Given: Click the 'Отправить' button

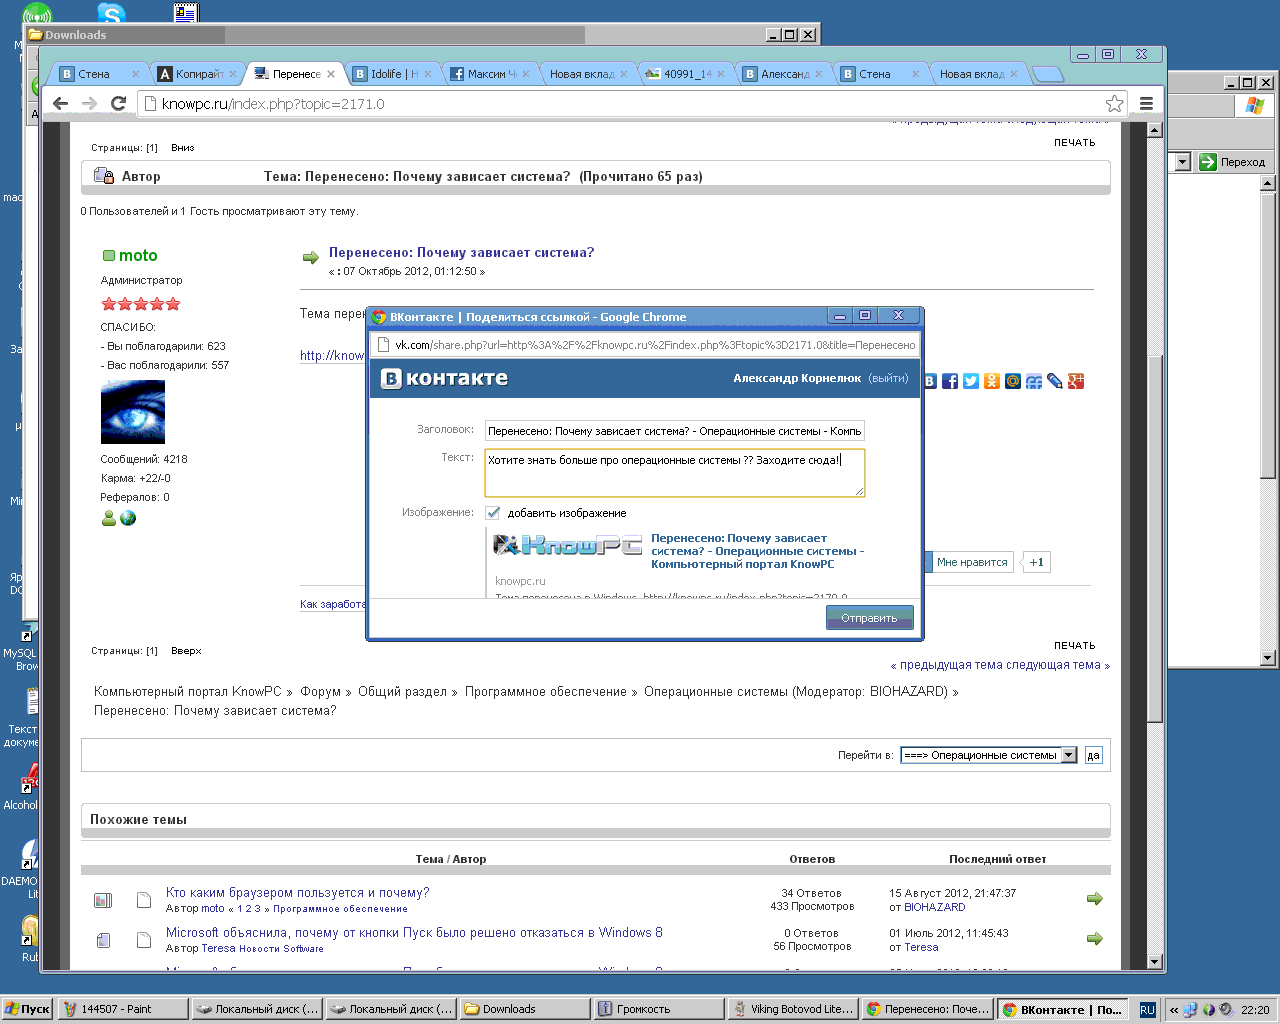Looking at the screenshot, I should [869, 618].
